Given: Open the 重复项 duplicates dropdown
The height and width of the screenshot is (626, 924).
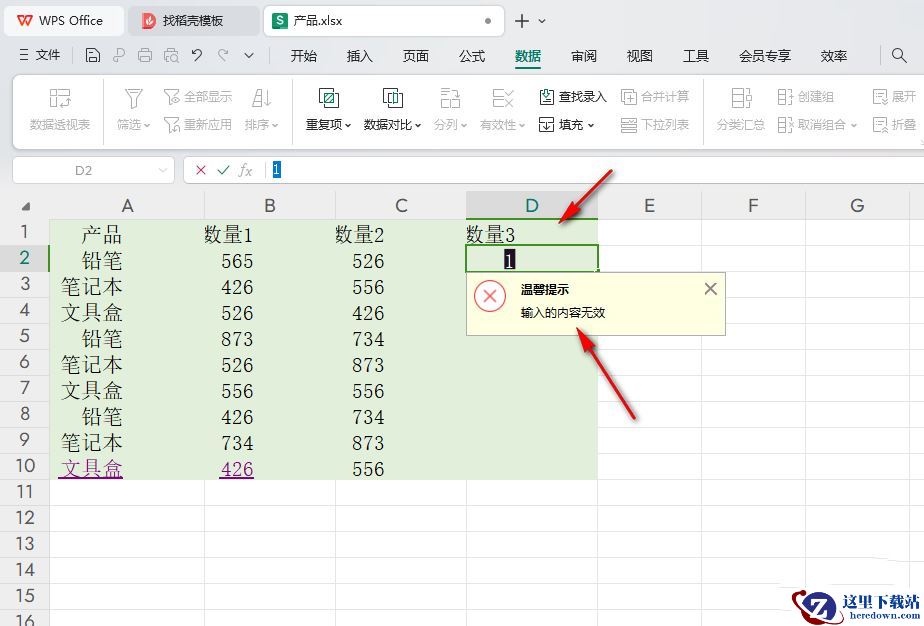Looking at the screenshot, I should [328, 124].
